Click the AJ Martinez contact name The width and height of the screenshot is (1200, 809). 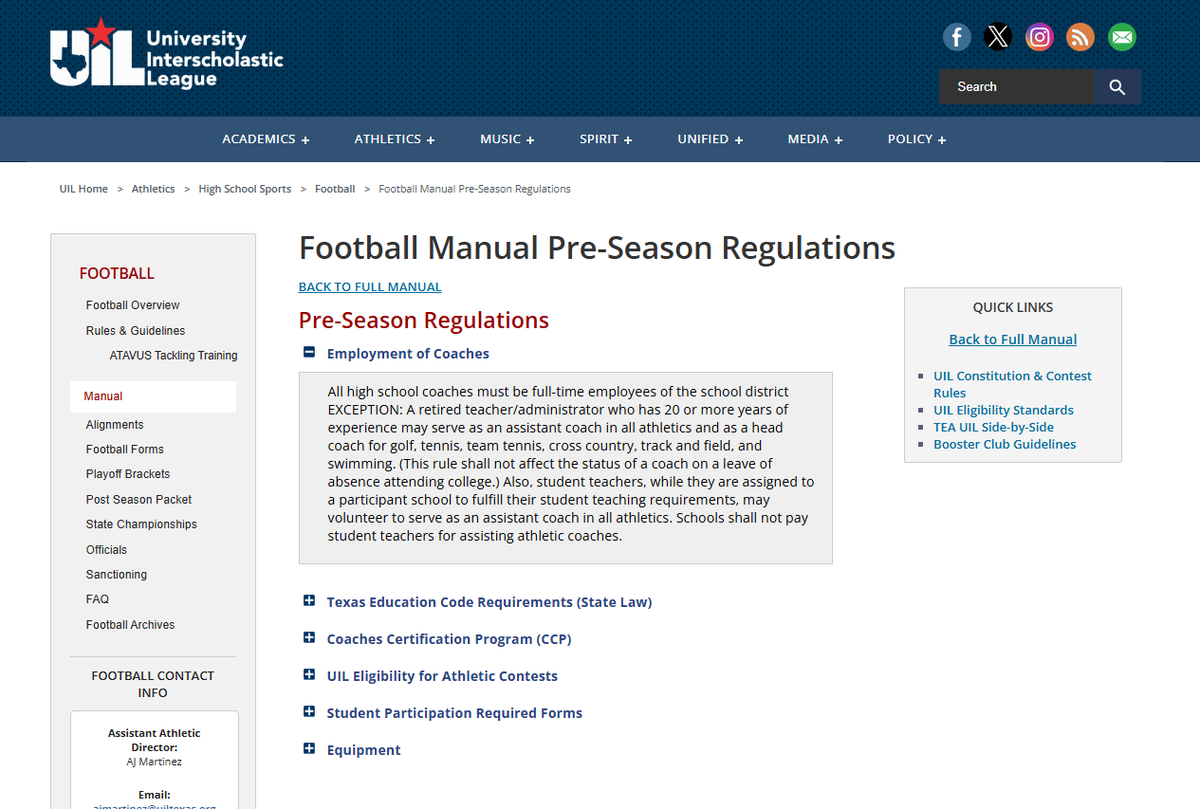pyautogui.click(x=154, y=762)
